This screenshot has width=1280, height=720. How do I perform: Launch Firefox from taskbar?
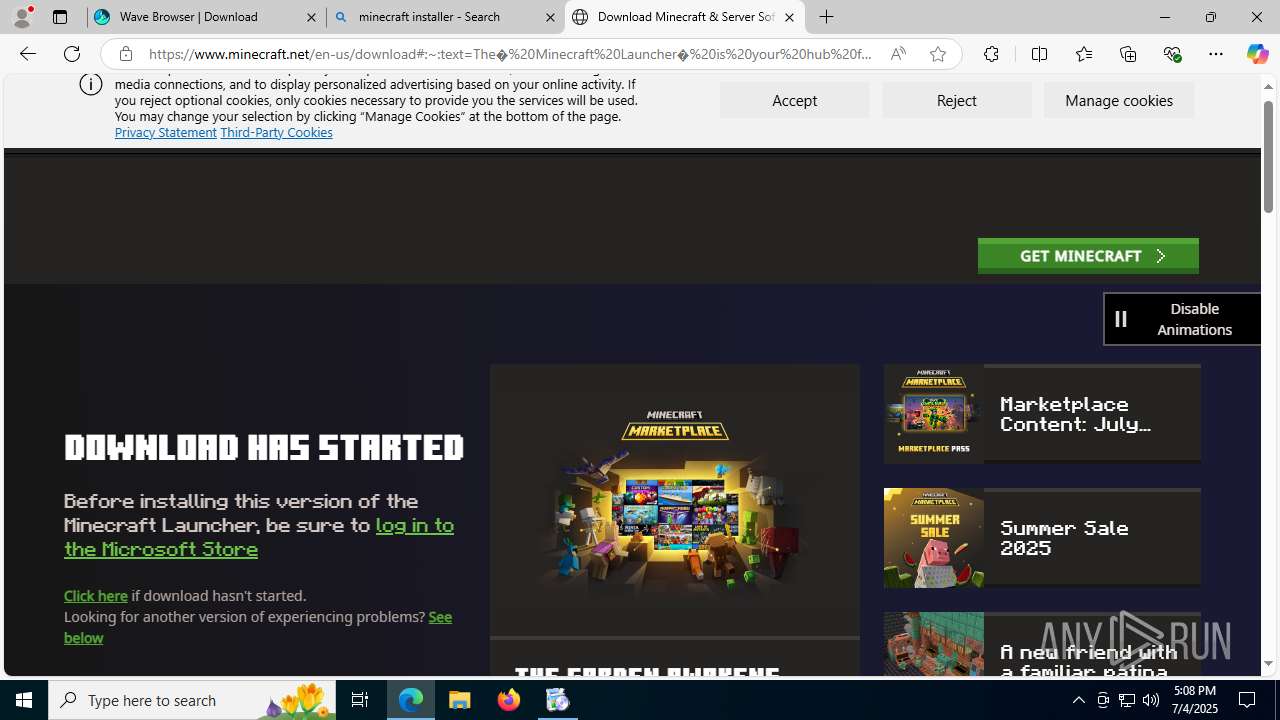coord(509,700)
